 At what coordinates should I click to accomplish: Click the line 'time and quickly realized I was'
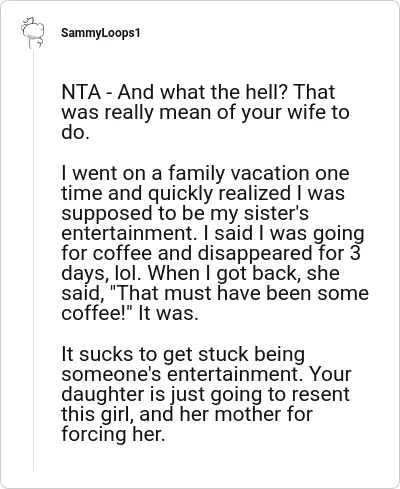203,193
